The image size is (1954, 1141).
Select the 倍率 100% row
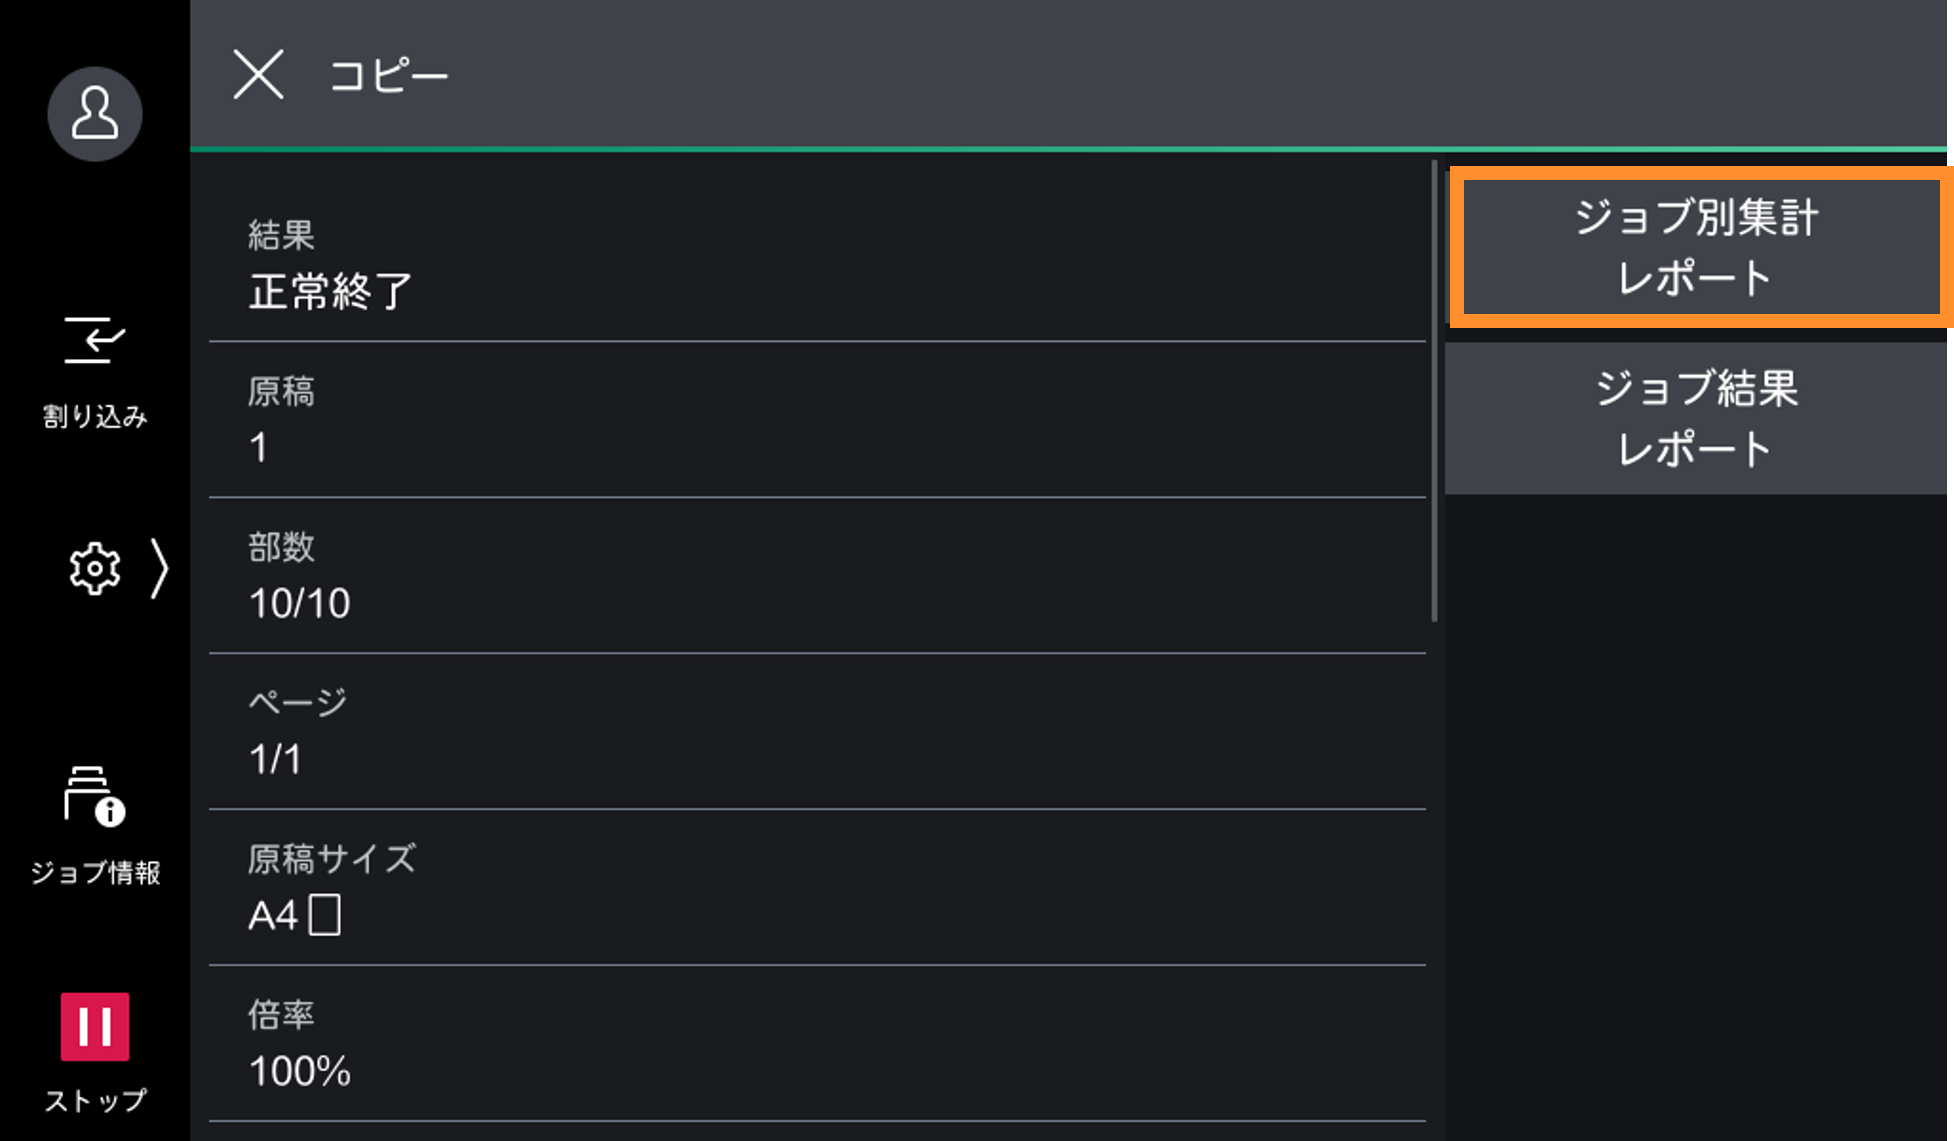[816, 1044]
